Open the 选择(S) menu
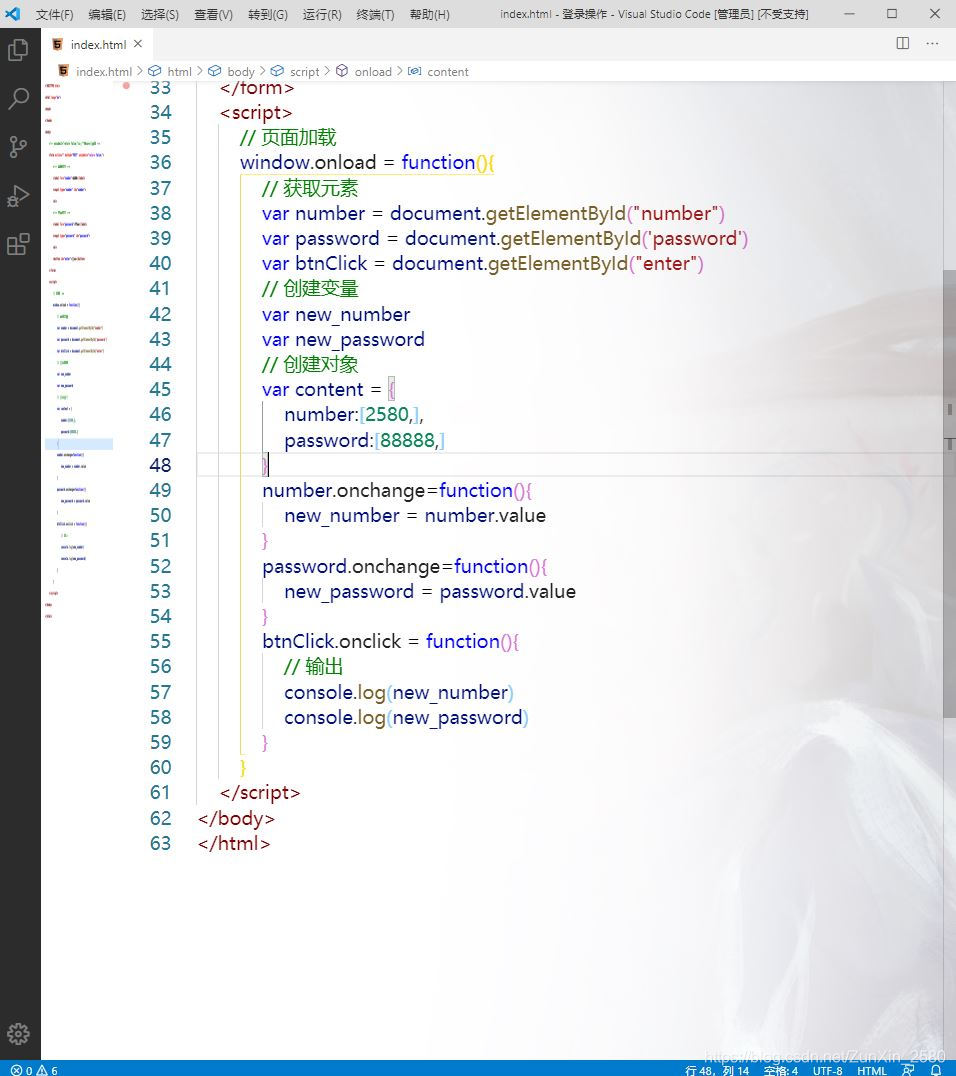Viewport: 956px width, 1076px height. [160, 14]
